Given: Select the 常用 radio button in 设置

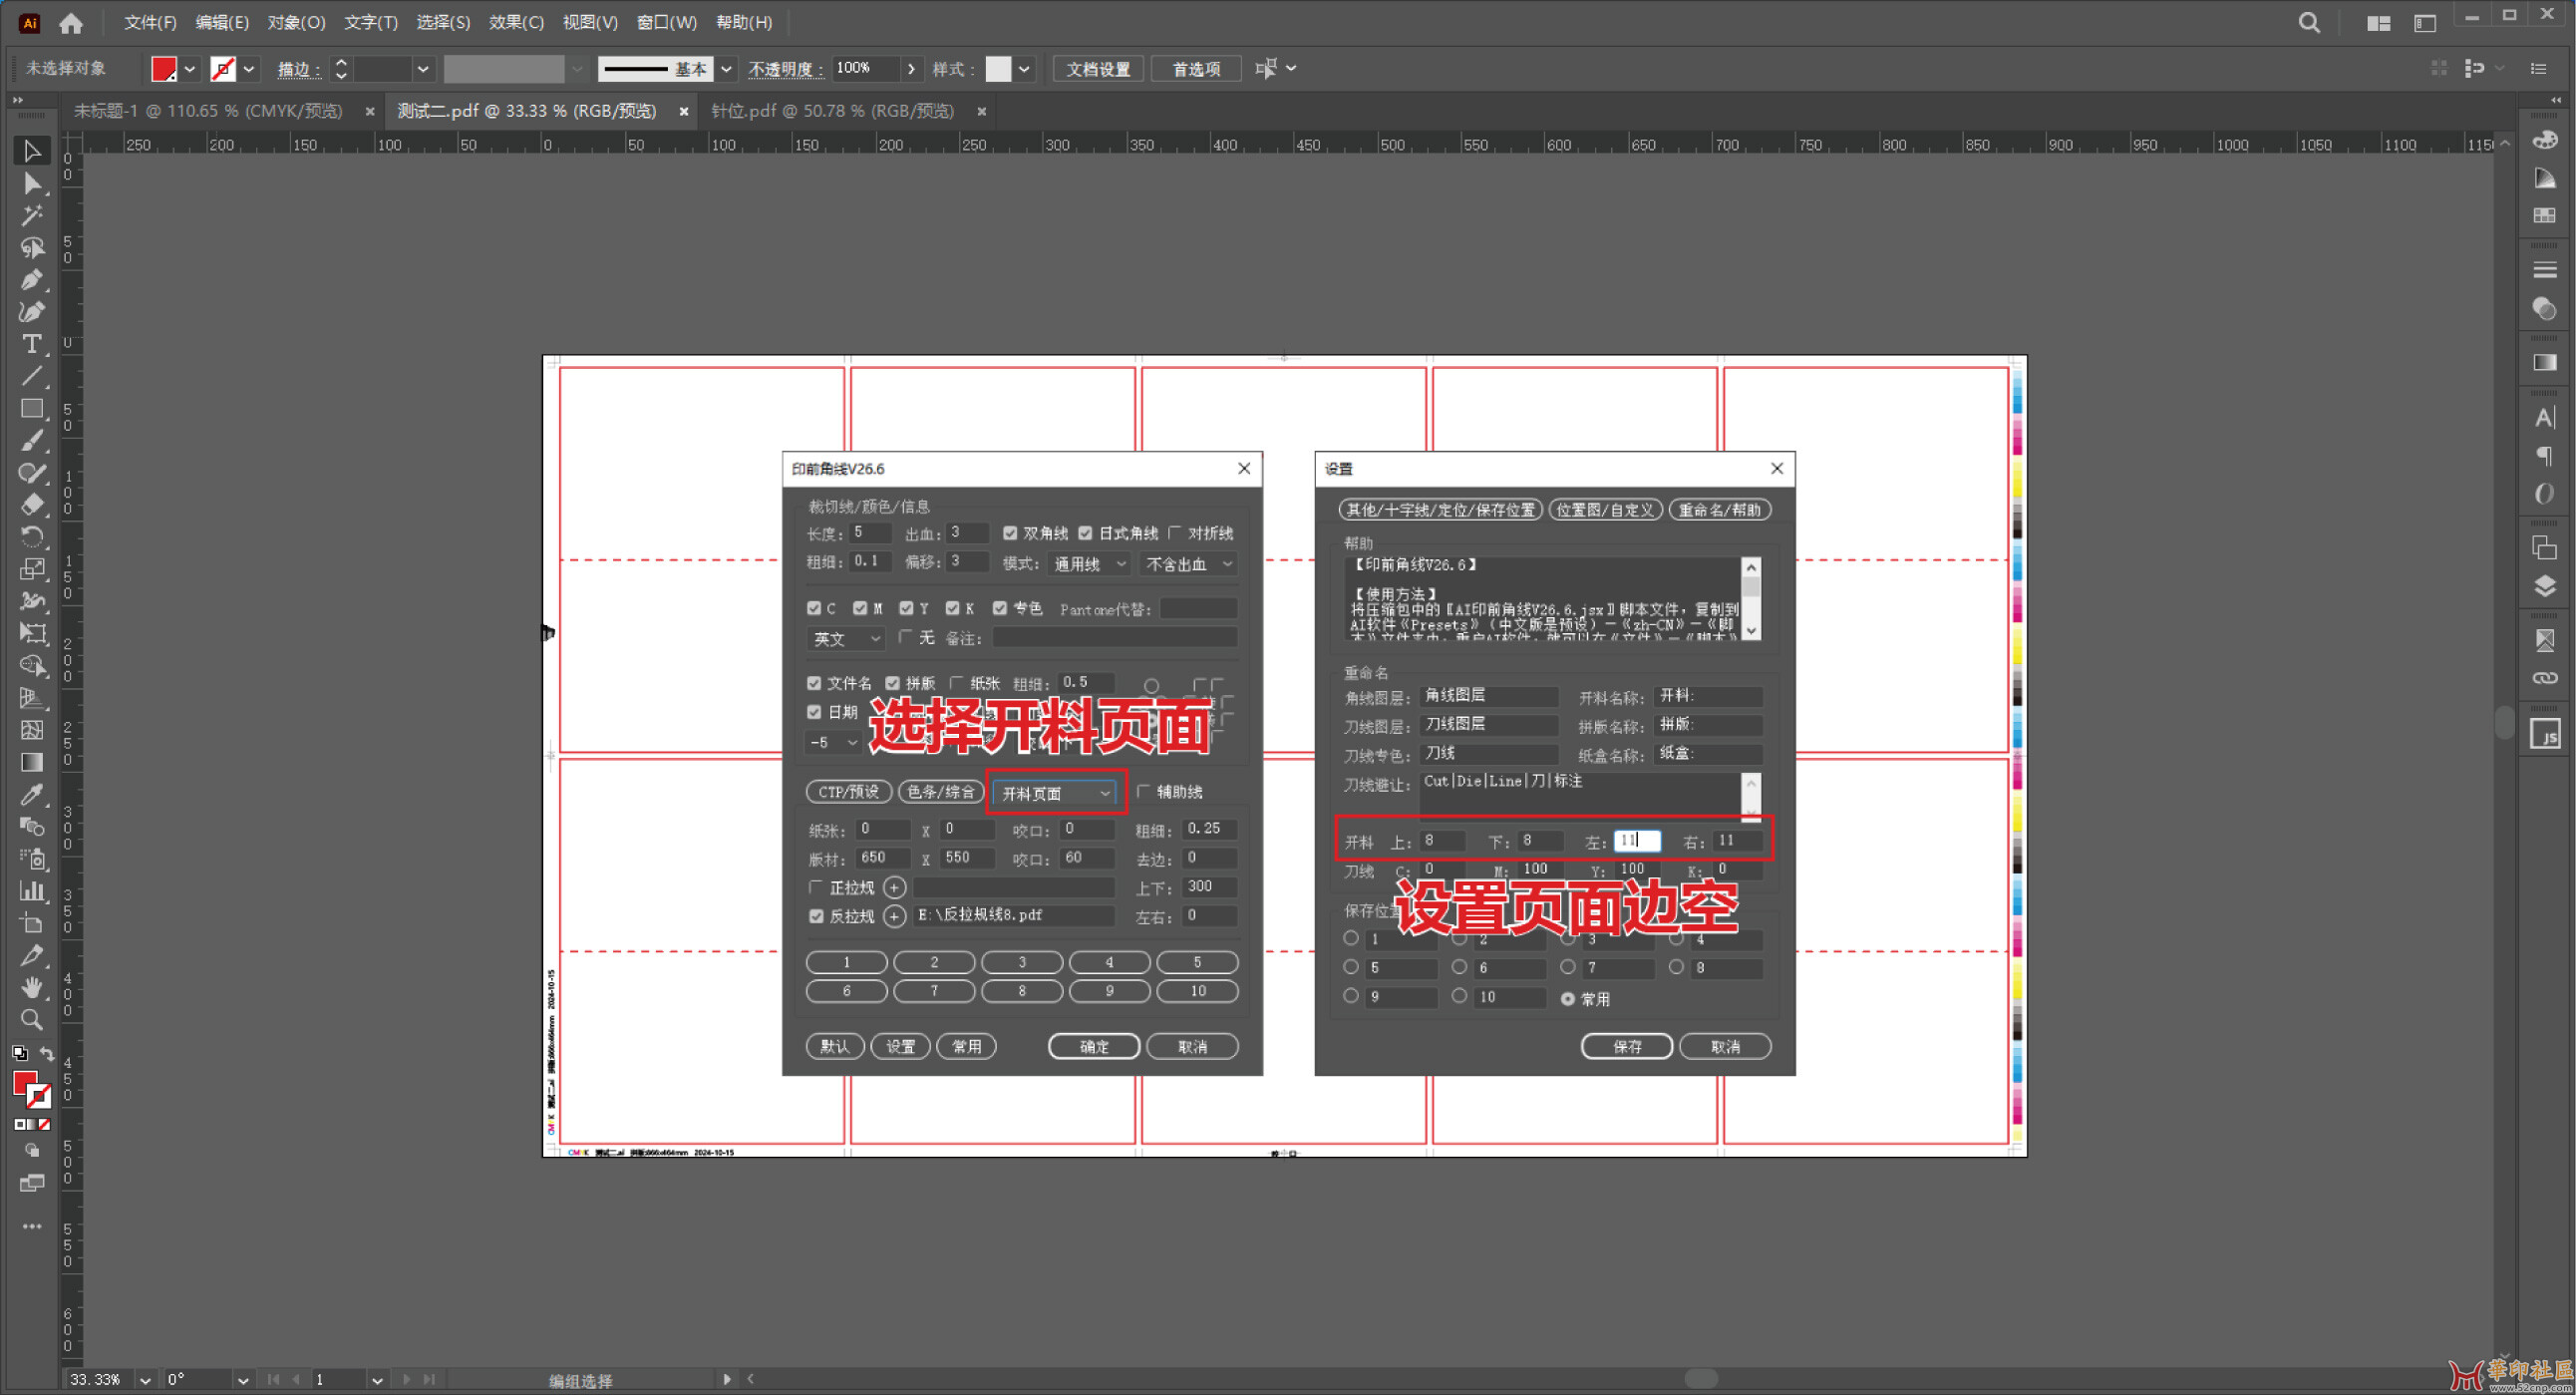Looking at the screenshot, I should [x=1567, y=999].
